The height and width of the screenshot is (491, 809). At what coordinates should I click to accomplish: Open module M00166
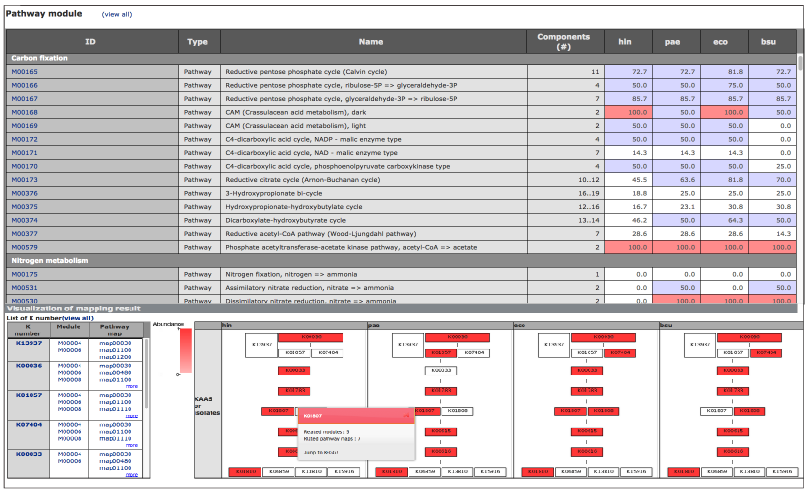pos(25,85)
